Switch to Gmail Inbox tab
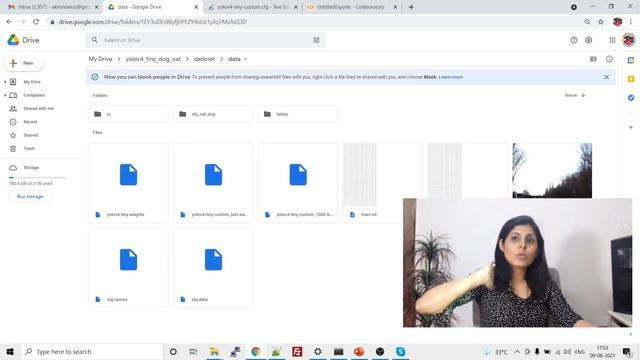Viewport: 640px width, 360px height. pyautogui.click(x=52, y=7)
